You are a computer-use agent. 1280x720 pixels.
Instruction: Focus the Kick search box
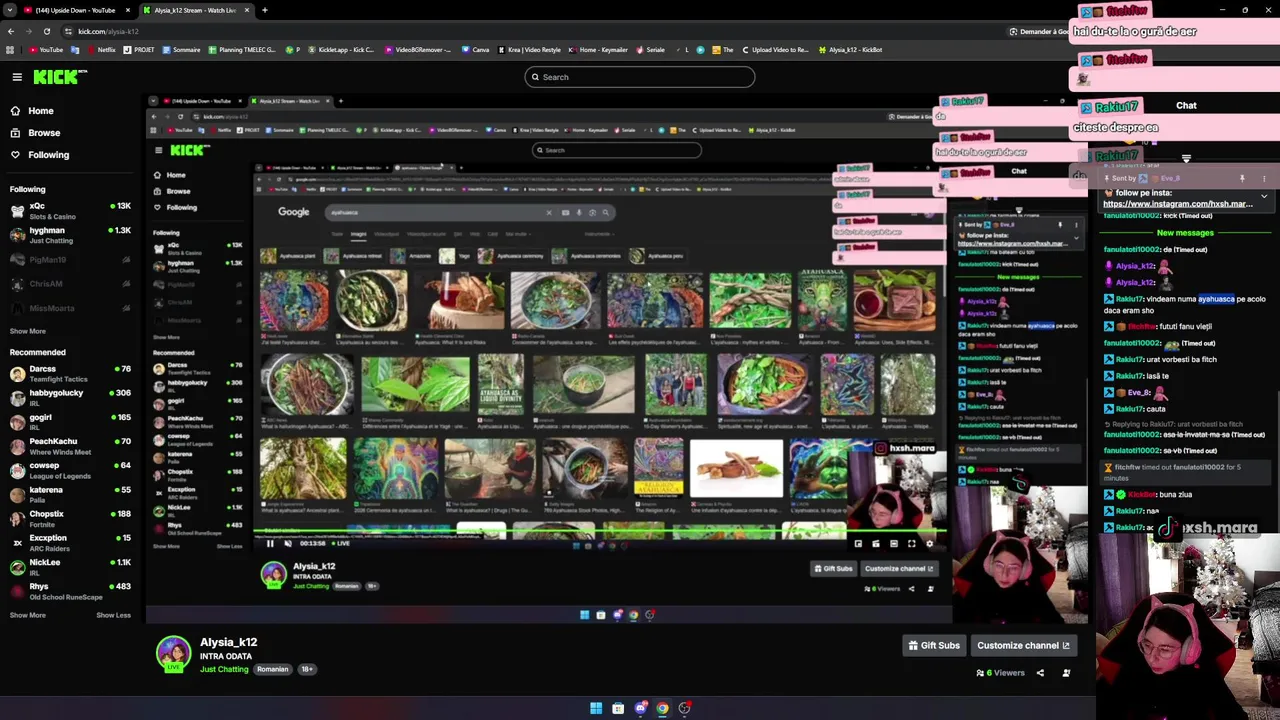click(640, 77)
